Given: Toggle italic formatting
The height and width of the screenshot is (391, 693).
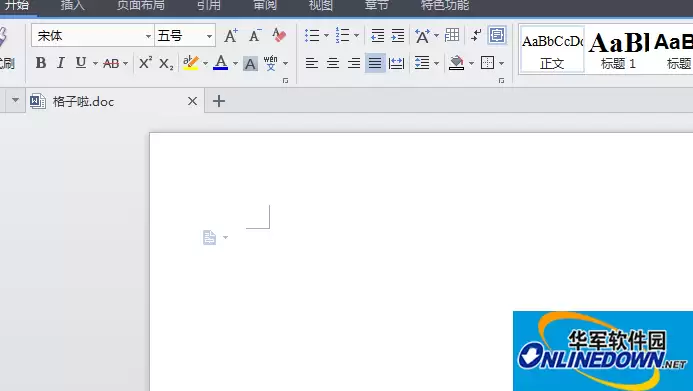Looking at the screenshot, I should (61, 63).
